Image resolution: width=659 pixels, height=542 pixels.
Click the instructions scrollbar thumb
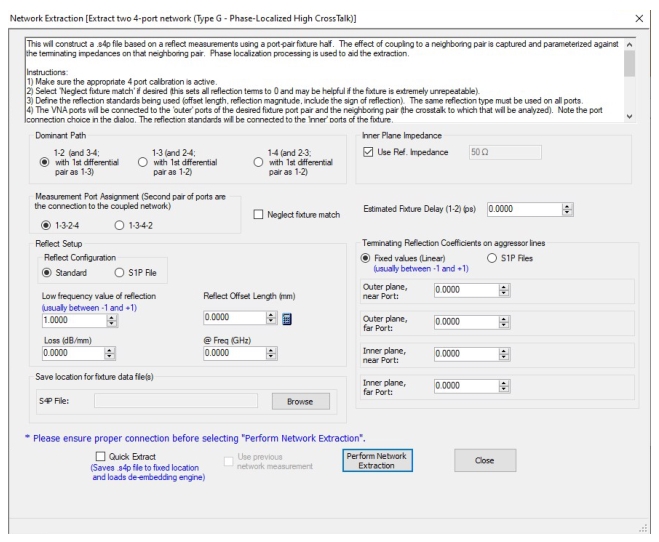click(x=629, y=63)
